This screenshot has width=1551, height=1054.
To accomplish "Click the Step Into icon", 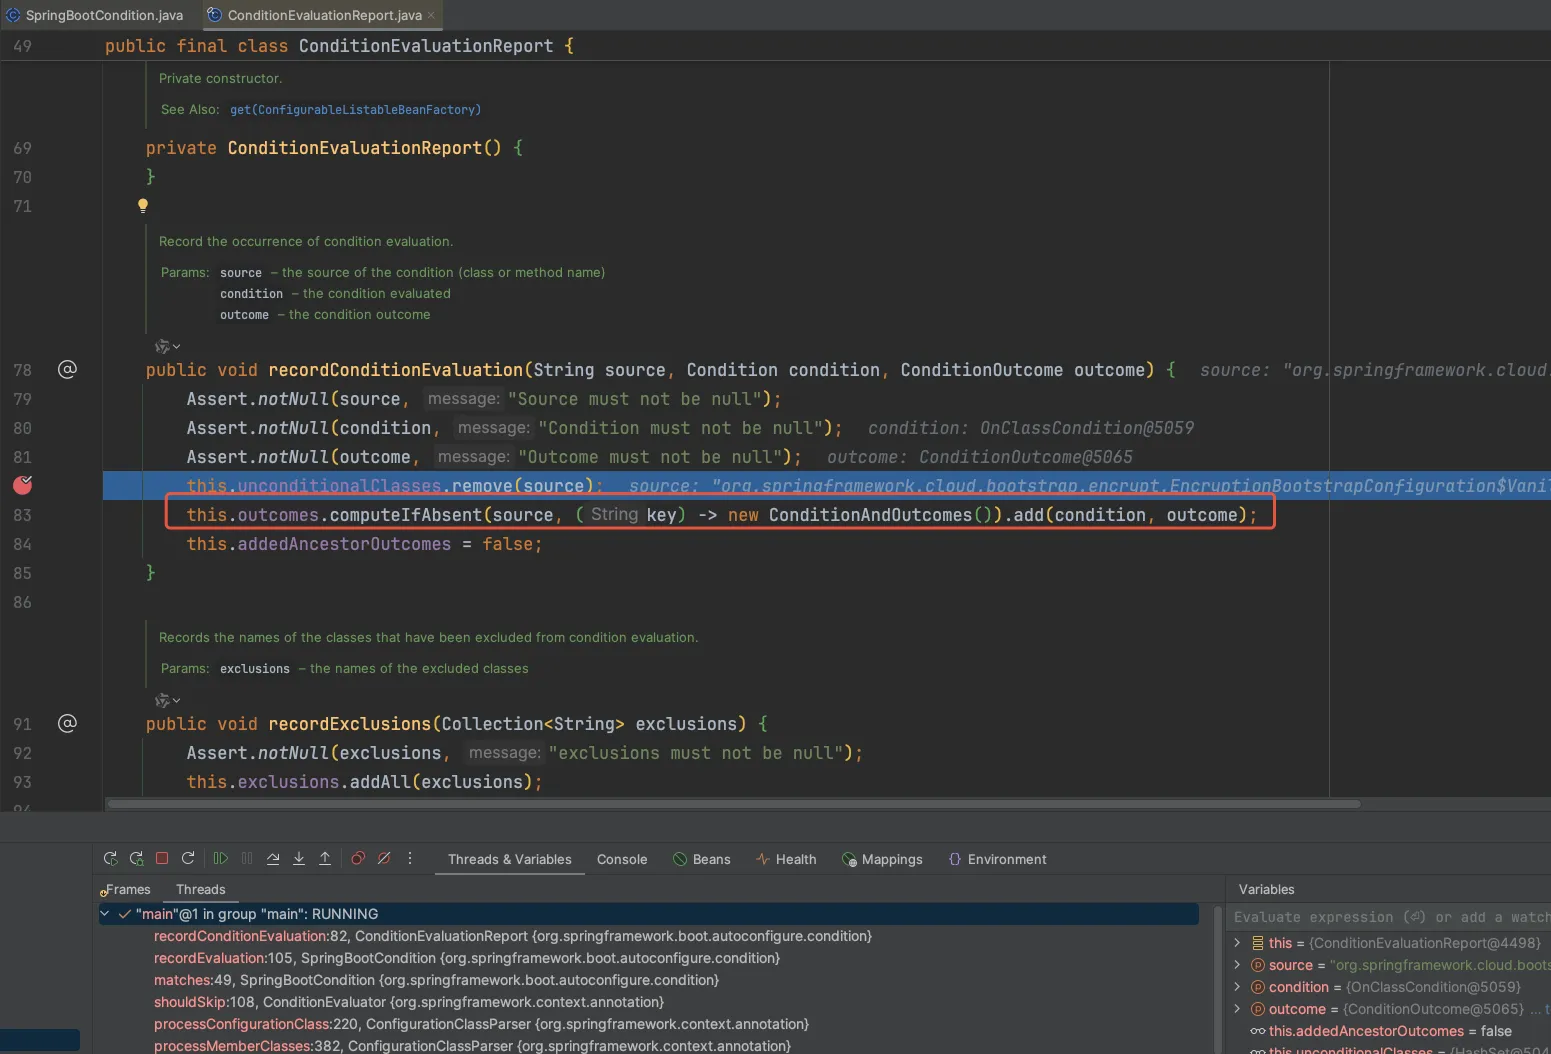I will click(x=299, y=858).
